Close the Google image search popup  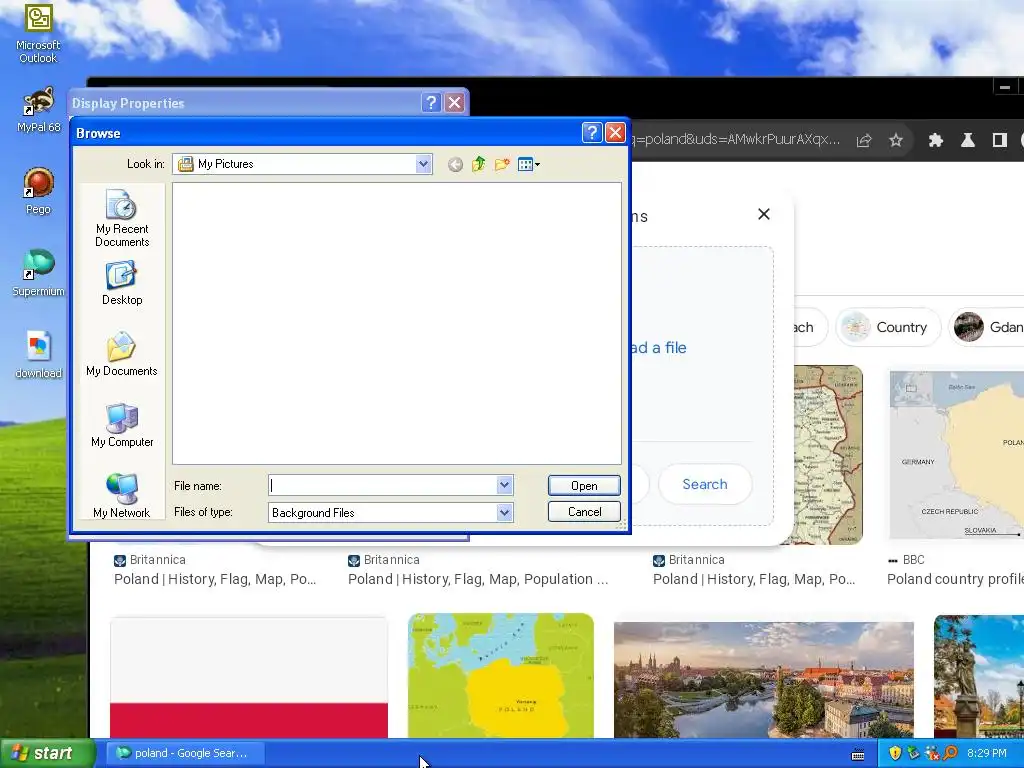tap(763, 214)
